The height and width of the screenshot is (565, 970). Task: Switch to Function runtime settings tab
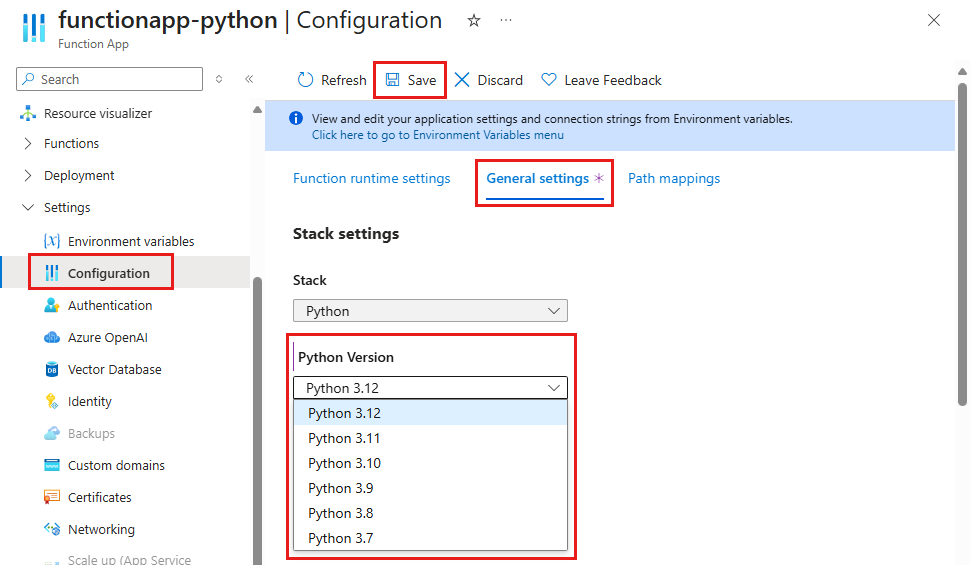[372, 178]
